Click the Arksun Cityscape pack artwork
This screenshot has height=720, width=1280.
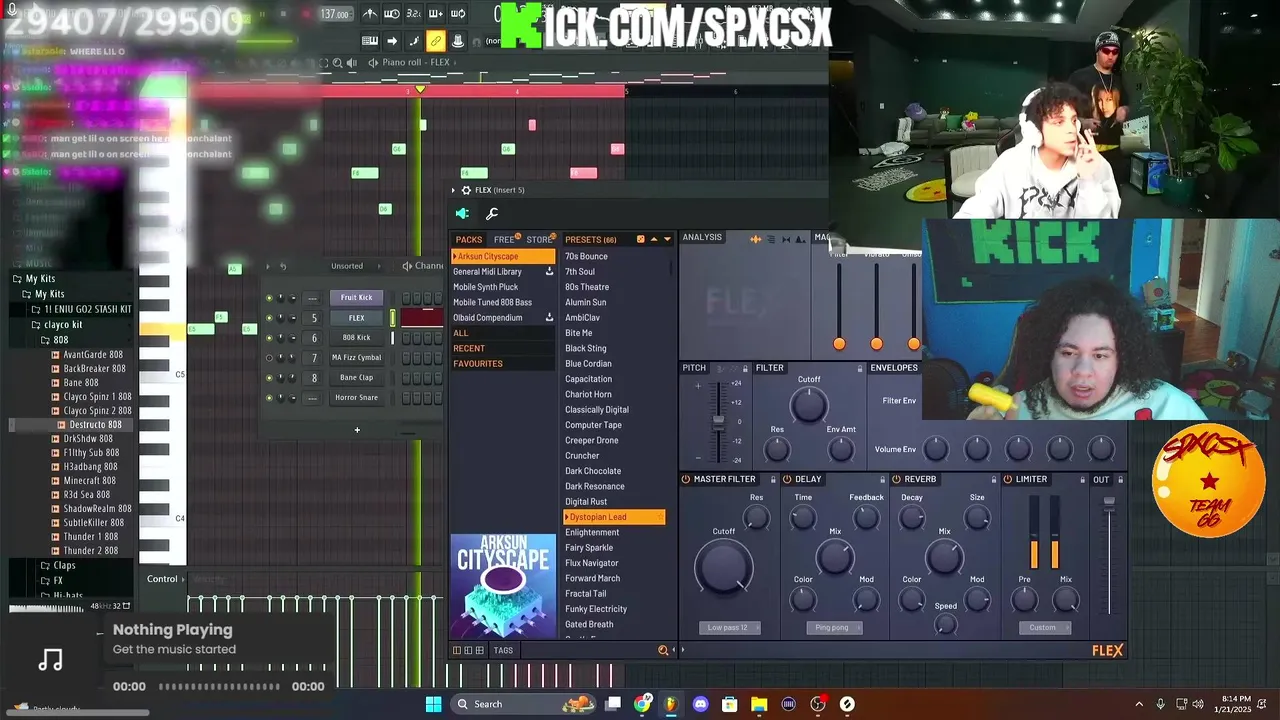click(x=503, y=587)
